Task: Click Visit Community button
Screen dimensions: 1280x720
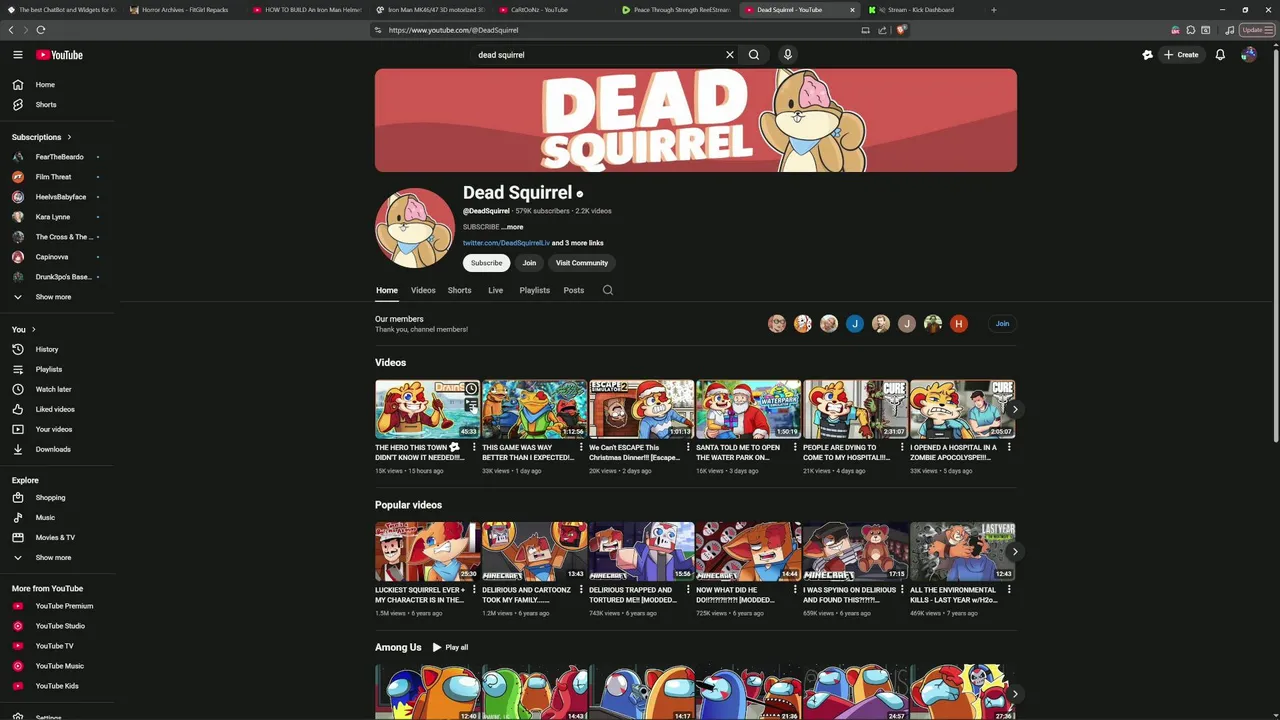Action: point(582,263)
